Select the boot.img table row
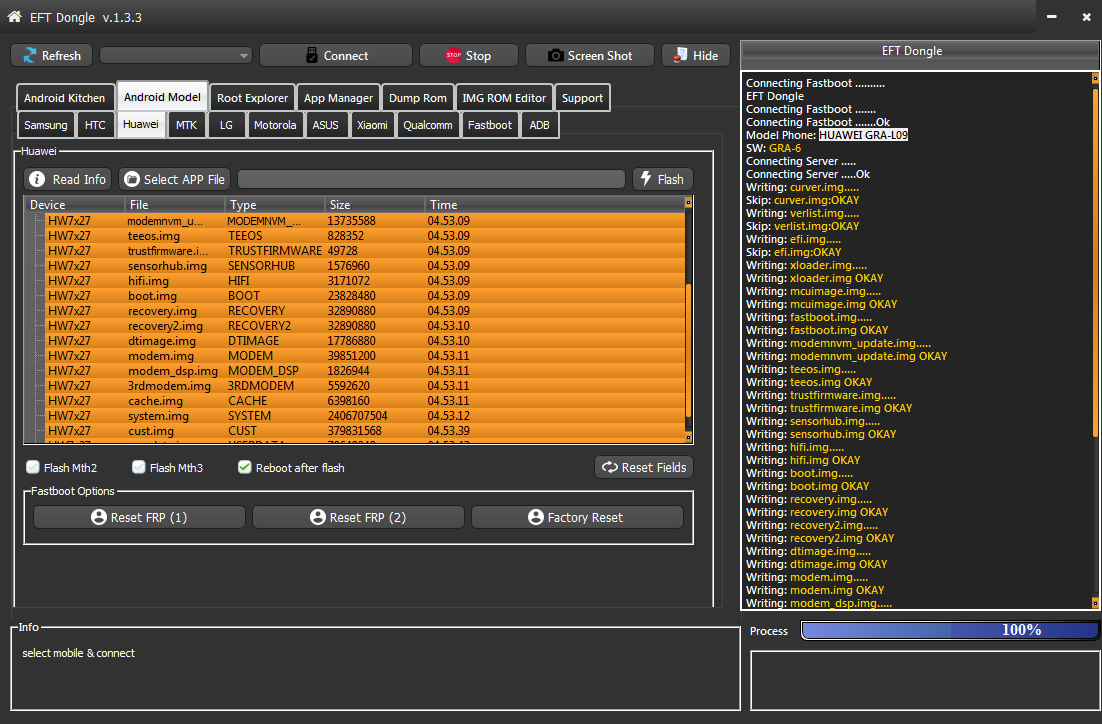Viewport: 1102px width, 724px height. pyautogui.click(x=365, y=296)
